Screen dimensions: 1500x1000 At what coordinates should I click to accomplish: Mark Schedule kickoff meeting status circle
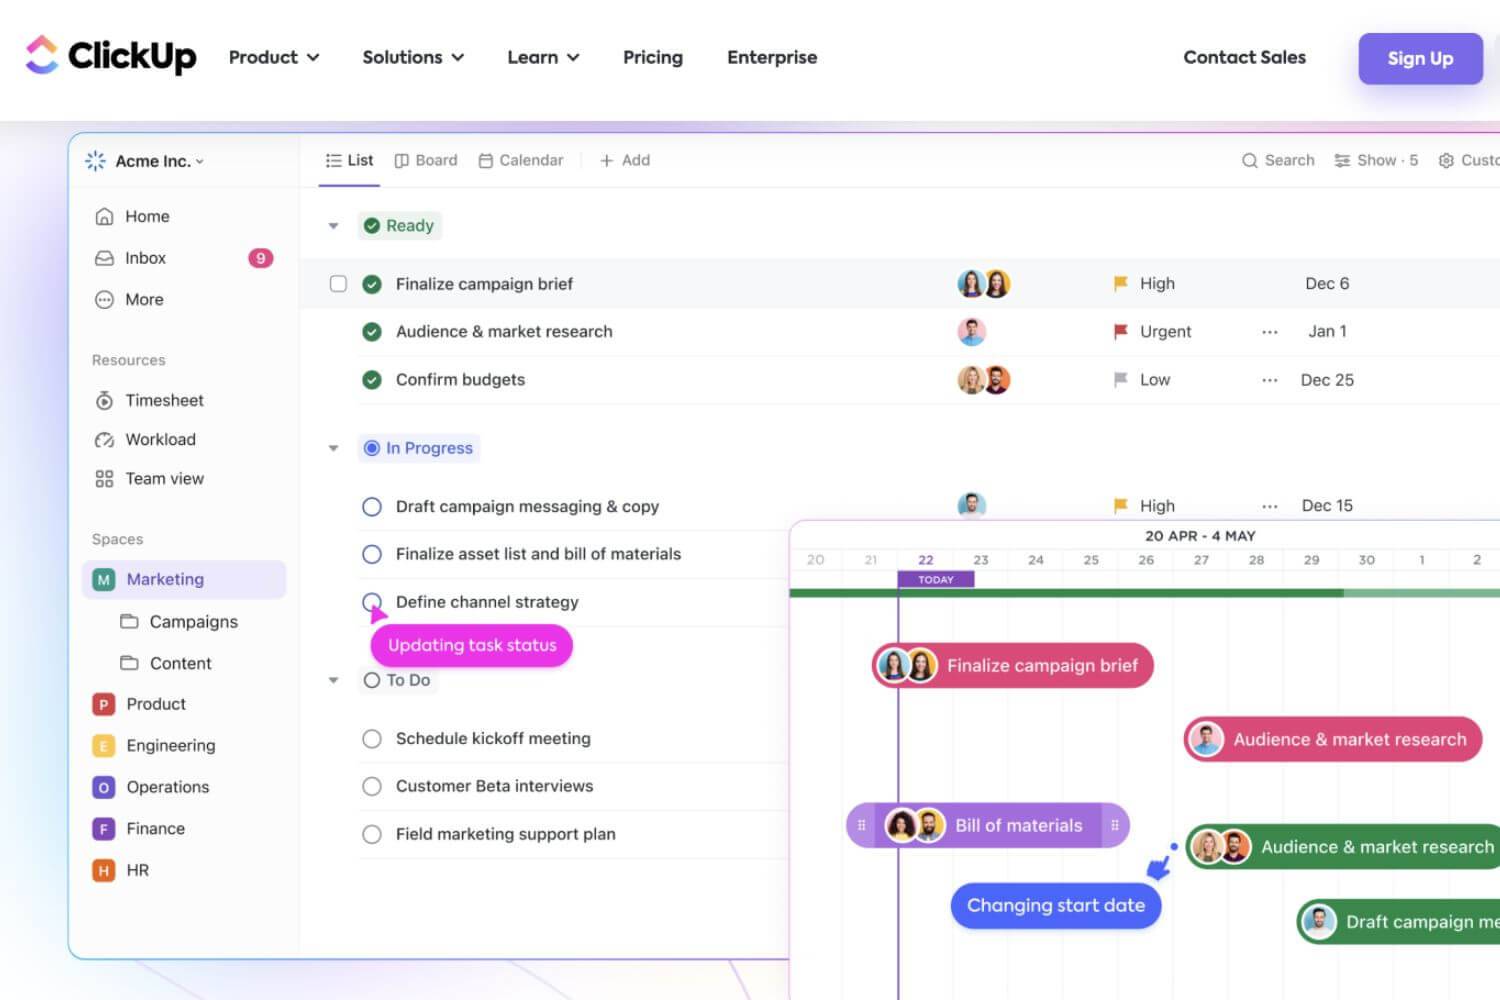(x=372, y=739)
